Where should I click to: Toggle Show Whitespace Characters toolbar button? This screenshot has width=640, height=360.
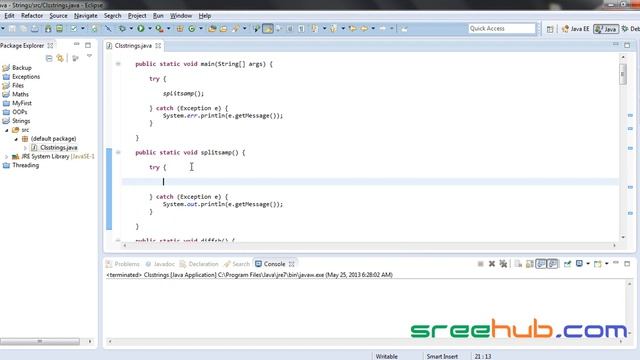click(301, 28)
